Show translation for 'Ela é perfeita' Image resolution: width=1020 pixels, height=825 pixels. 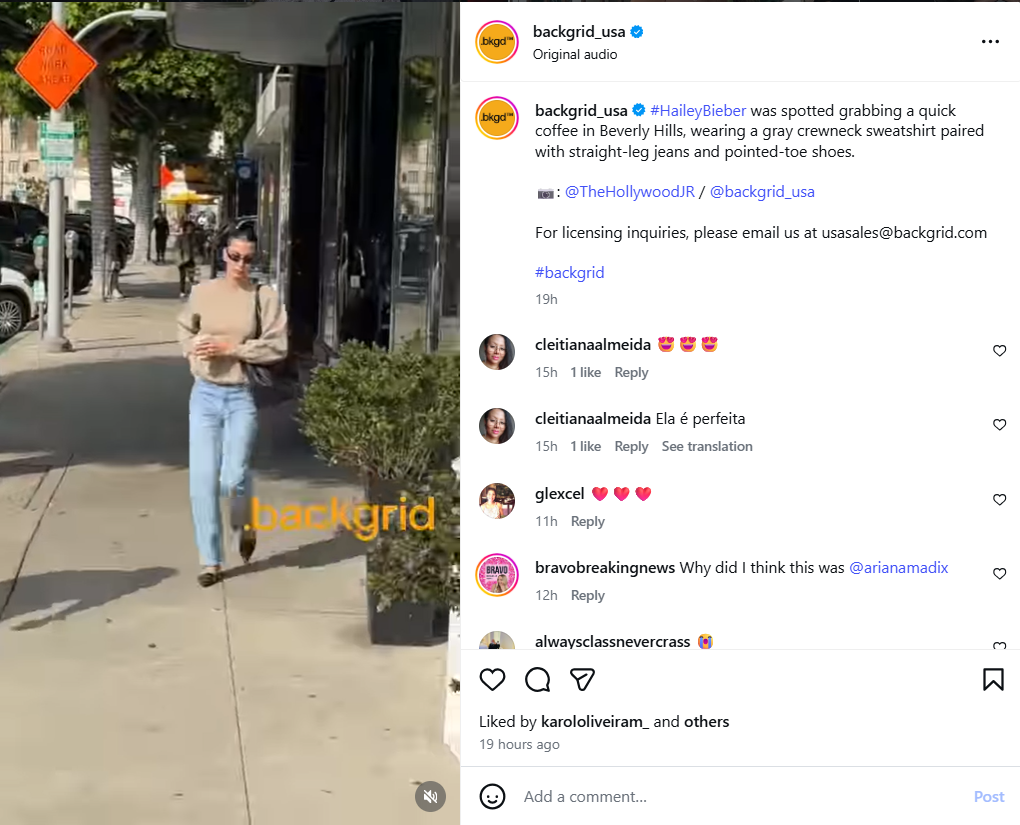707,446
